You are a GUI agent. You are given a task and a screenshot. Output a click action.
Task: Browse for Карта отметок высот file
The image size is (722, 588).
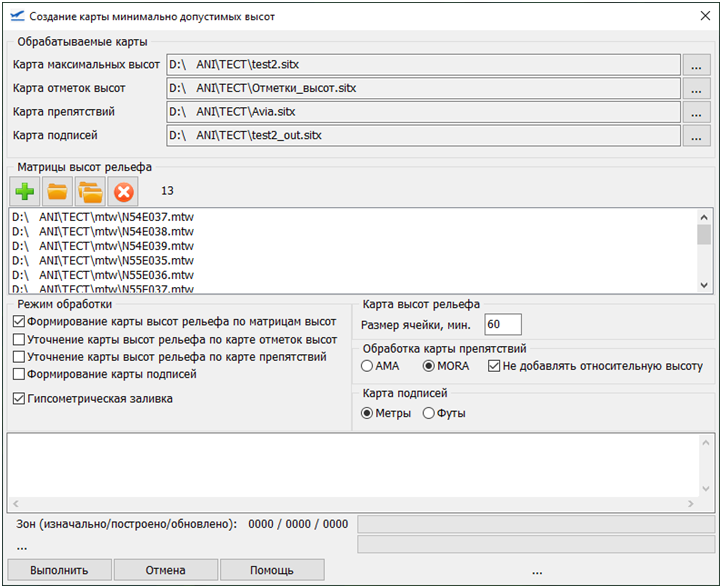click(x=696, y=88)
